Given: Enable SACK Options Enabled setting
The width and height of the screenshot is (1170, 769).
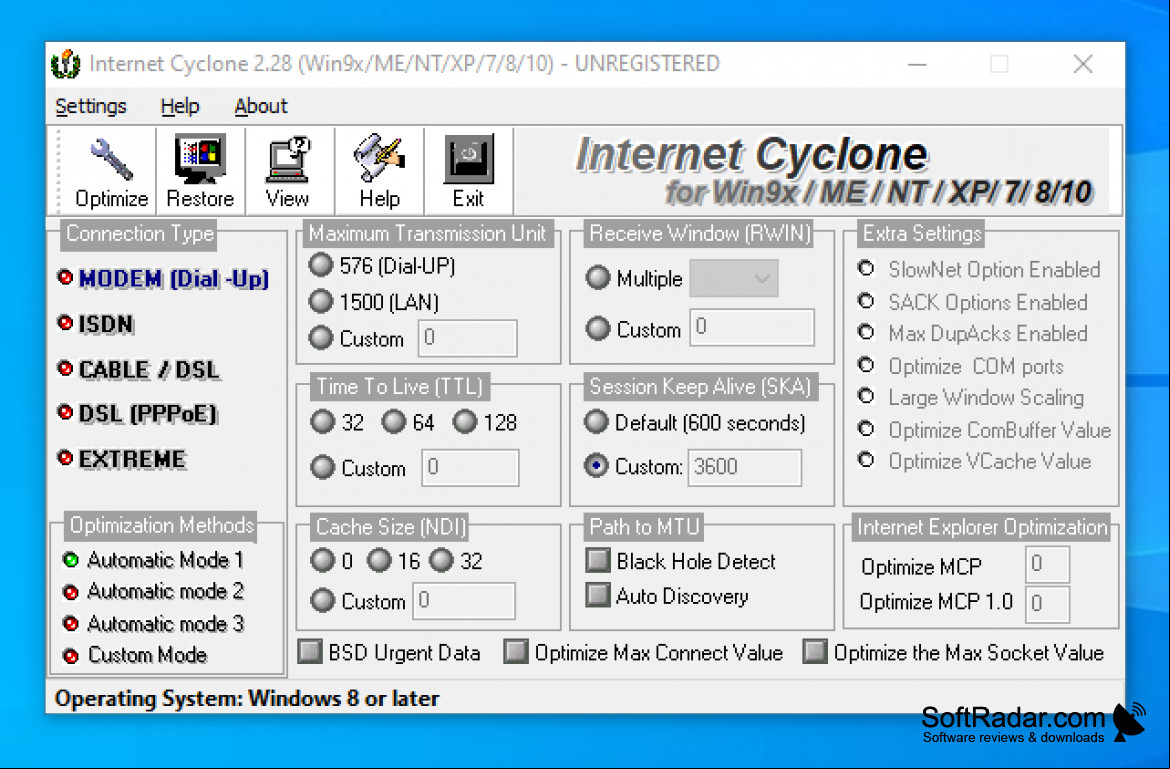Looking at the screenshot, I should click(973, 301).
